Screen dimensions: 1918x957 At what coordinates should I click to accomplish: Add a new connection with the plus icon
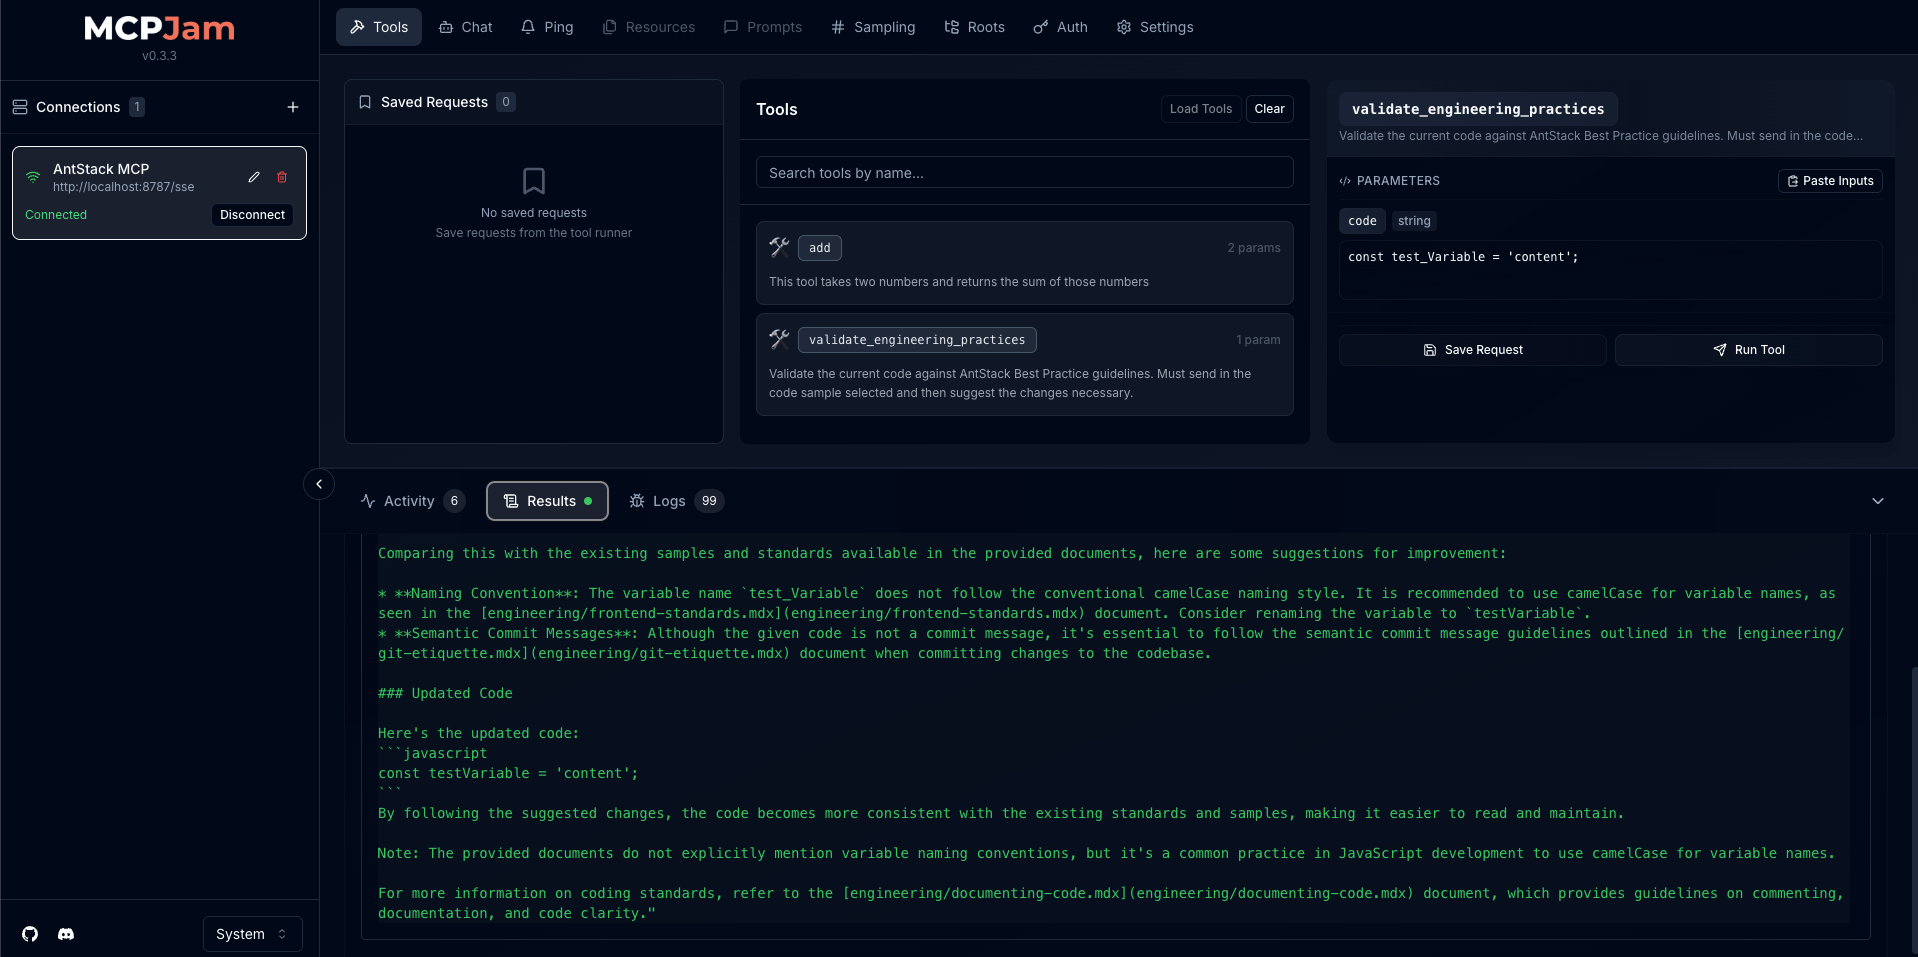(x=292, y=106)
